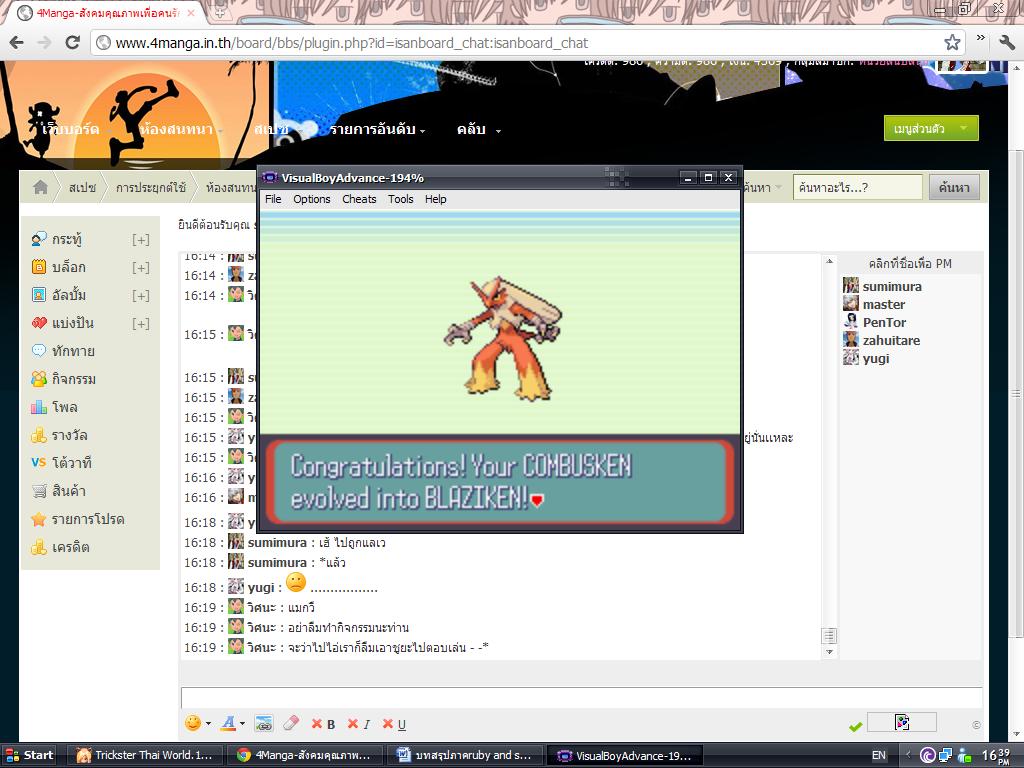Send a PM to user yugi in the user list

(876, 359)
